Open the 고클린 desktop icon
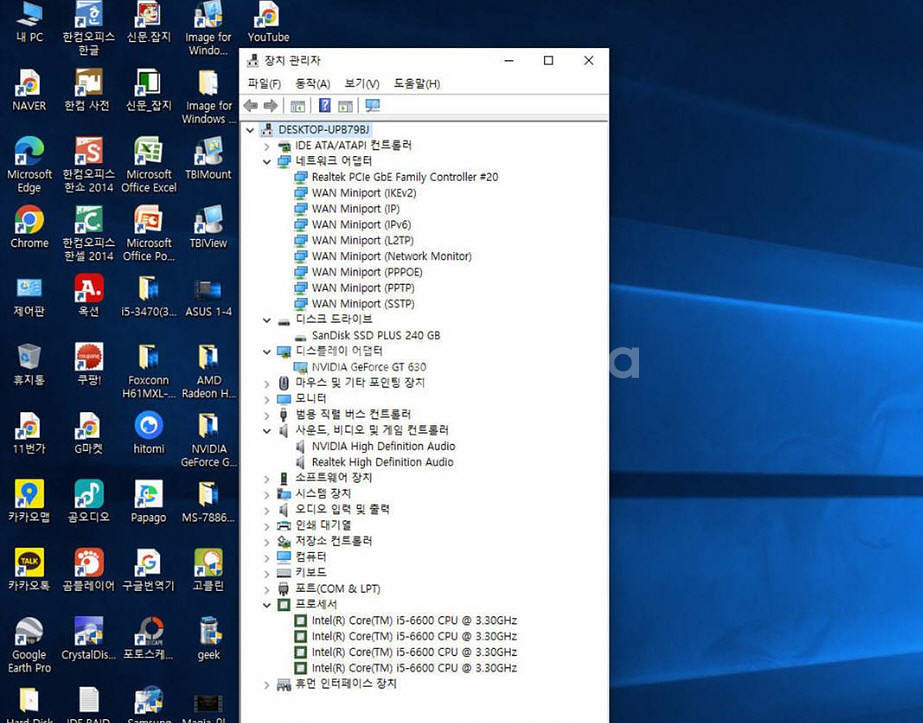Screen dimensions: 923x723 [x=208, y=570]
